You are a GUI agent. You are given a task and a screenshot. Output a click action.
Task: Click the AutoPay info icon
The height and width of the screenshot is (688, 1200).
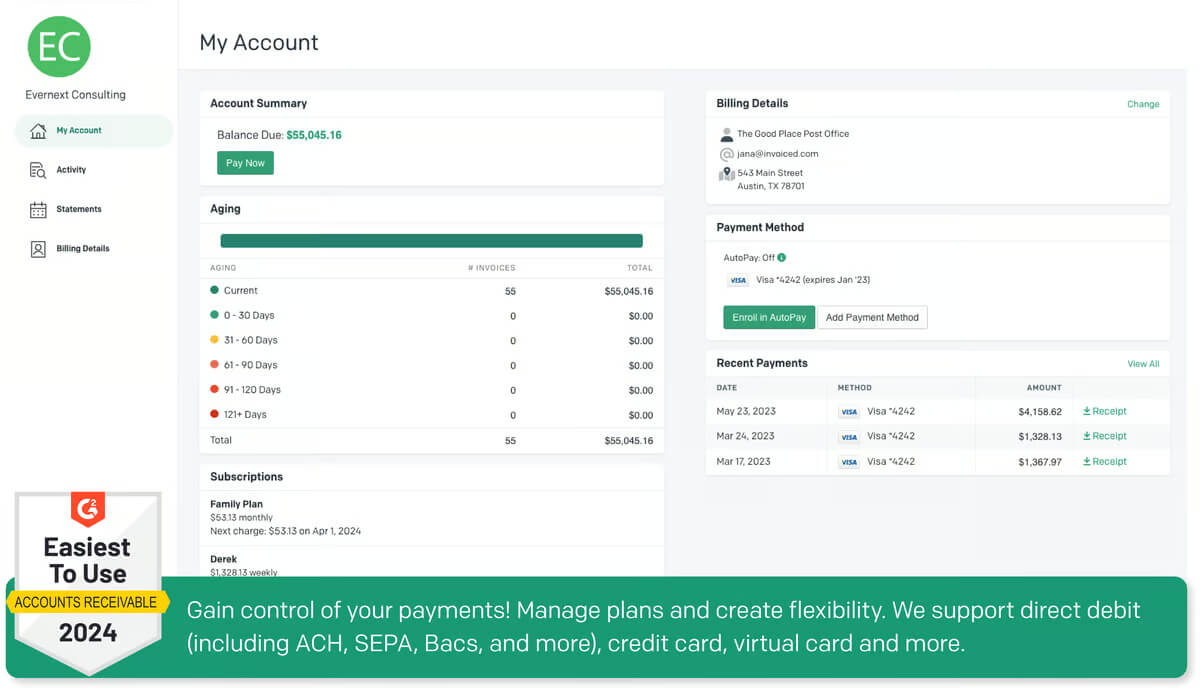coord(781,258)
